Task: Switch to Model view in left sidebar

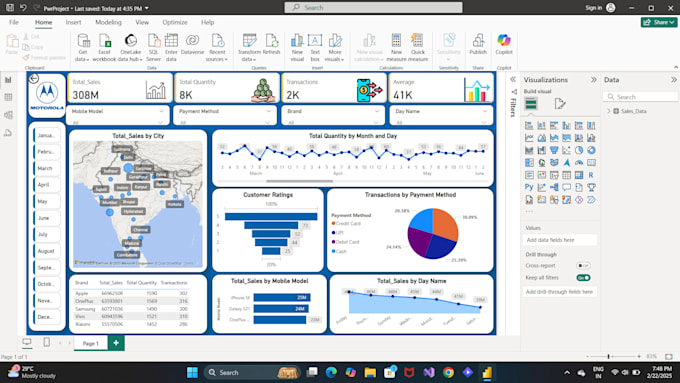Action: point(8,115)
